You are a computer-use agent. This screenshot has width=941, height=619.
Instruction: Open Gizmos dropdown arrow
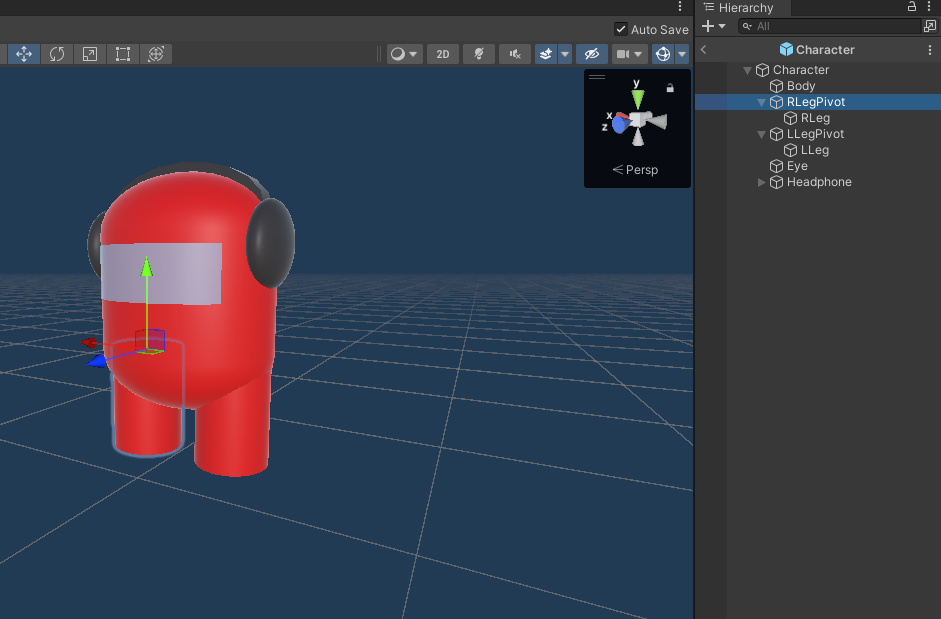(682, 54)
